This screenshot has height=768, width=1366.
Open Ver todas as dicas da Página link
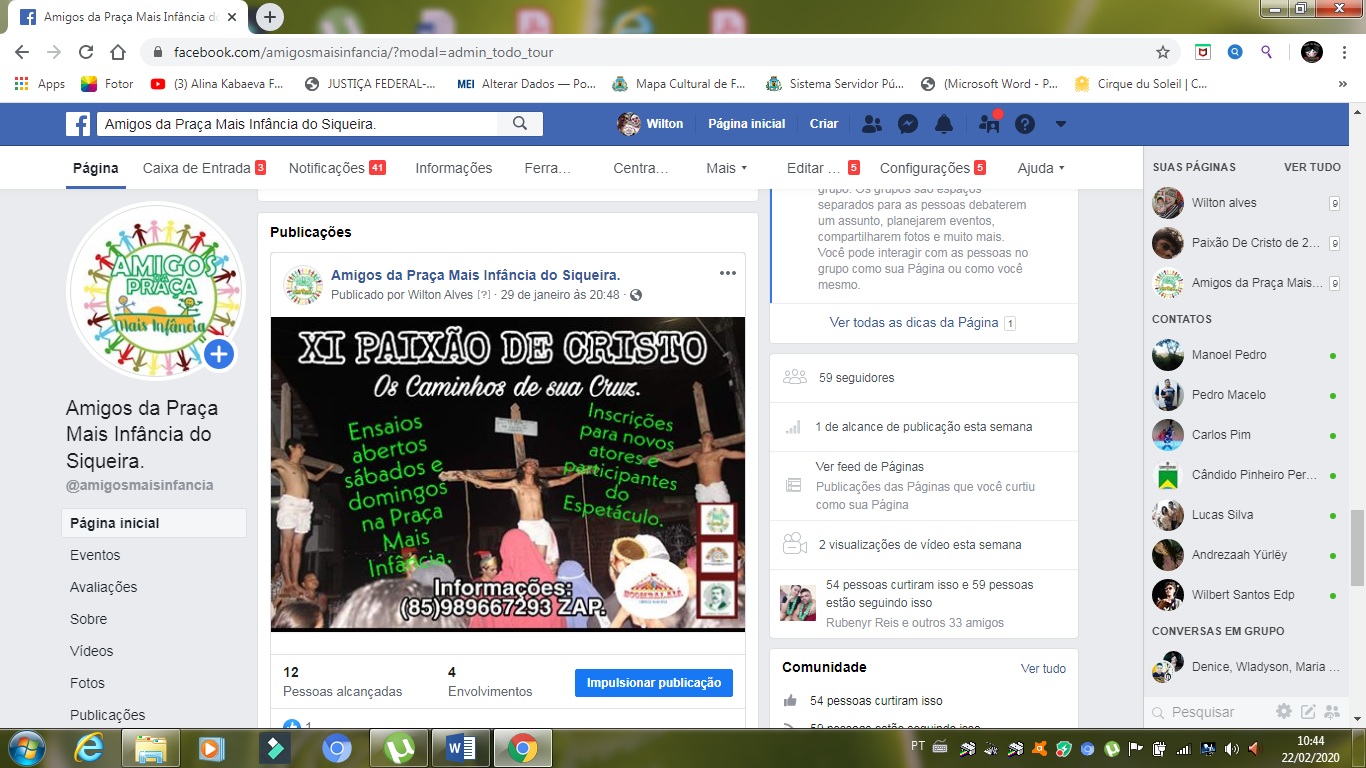(914, 322)
